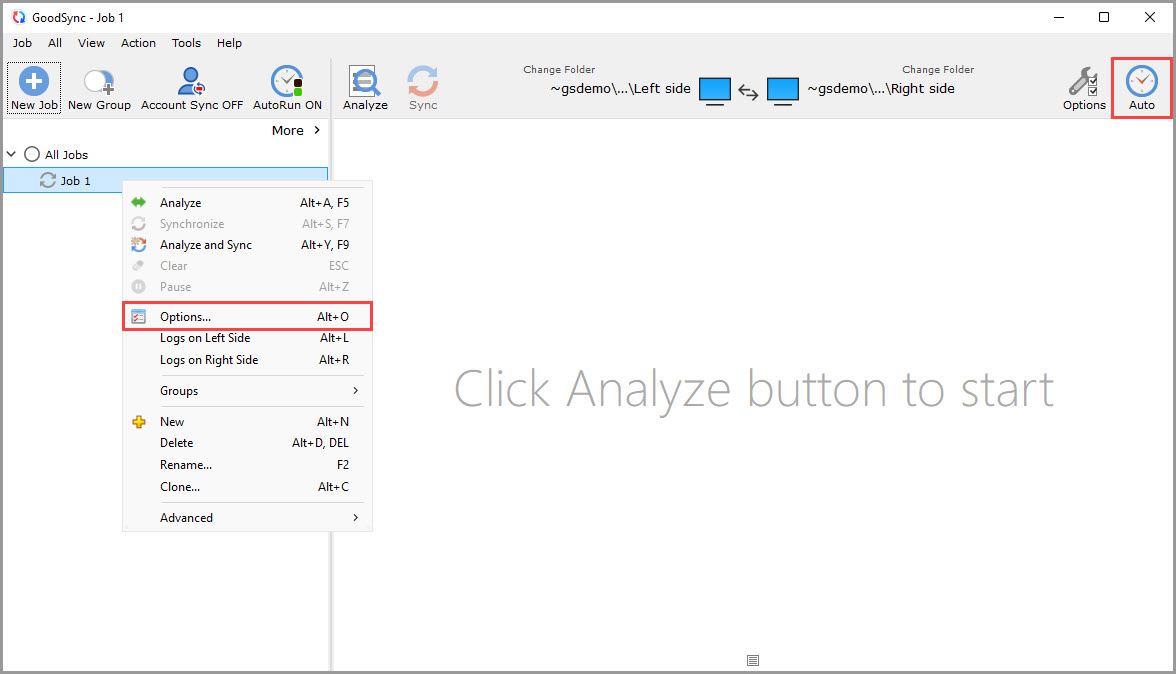1176x674 pixels.
Task: Click Change Folder for the left side
Action: [x=559, y=69]
